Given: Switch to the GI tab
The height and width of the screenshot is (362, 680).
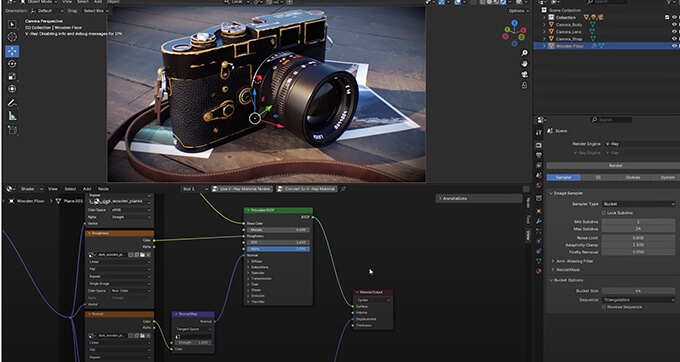Looking at the screenshot, I should tap(598, 177).
